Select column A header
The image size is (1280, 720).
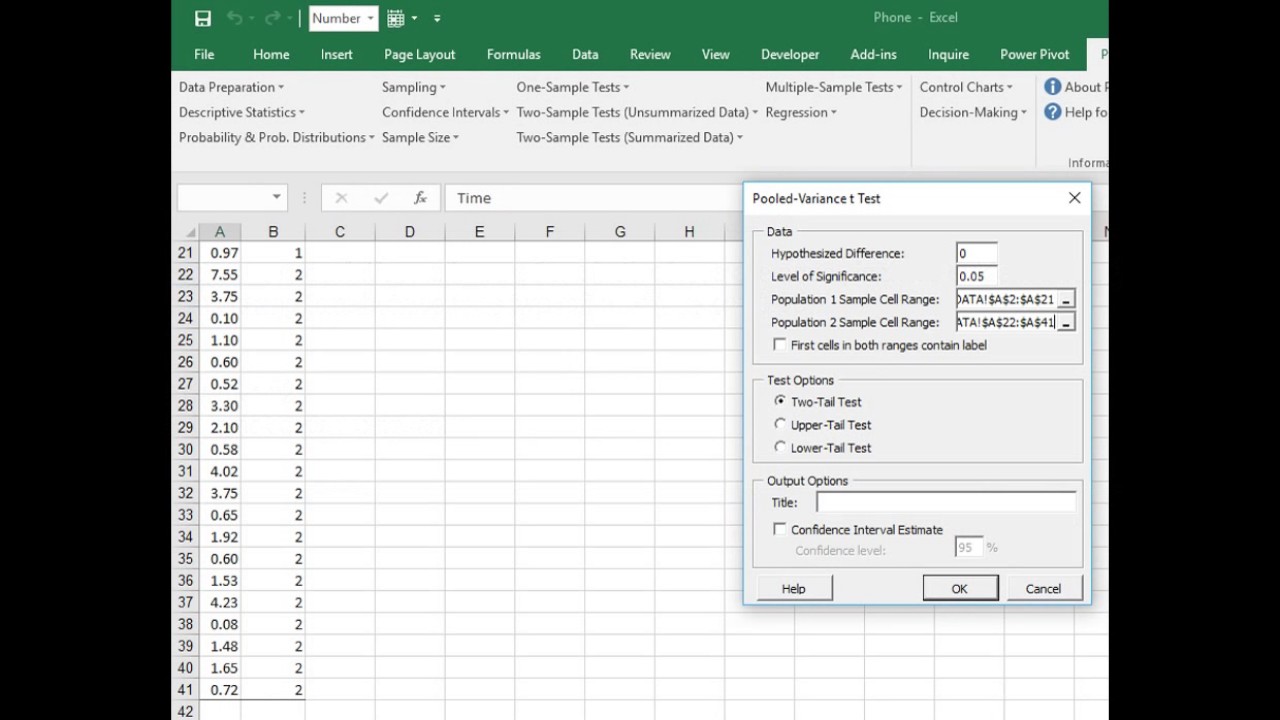coord(220,232)
